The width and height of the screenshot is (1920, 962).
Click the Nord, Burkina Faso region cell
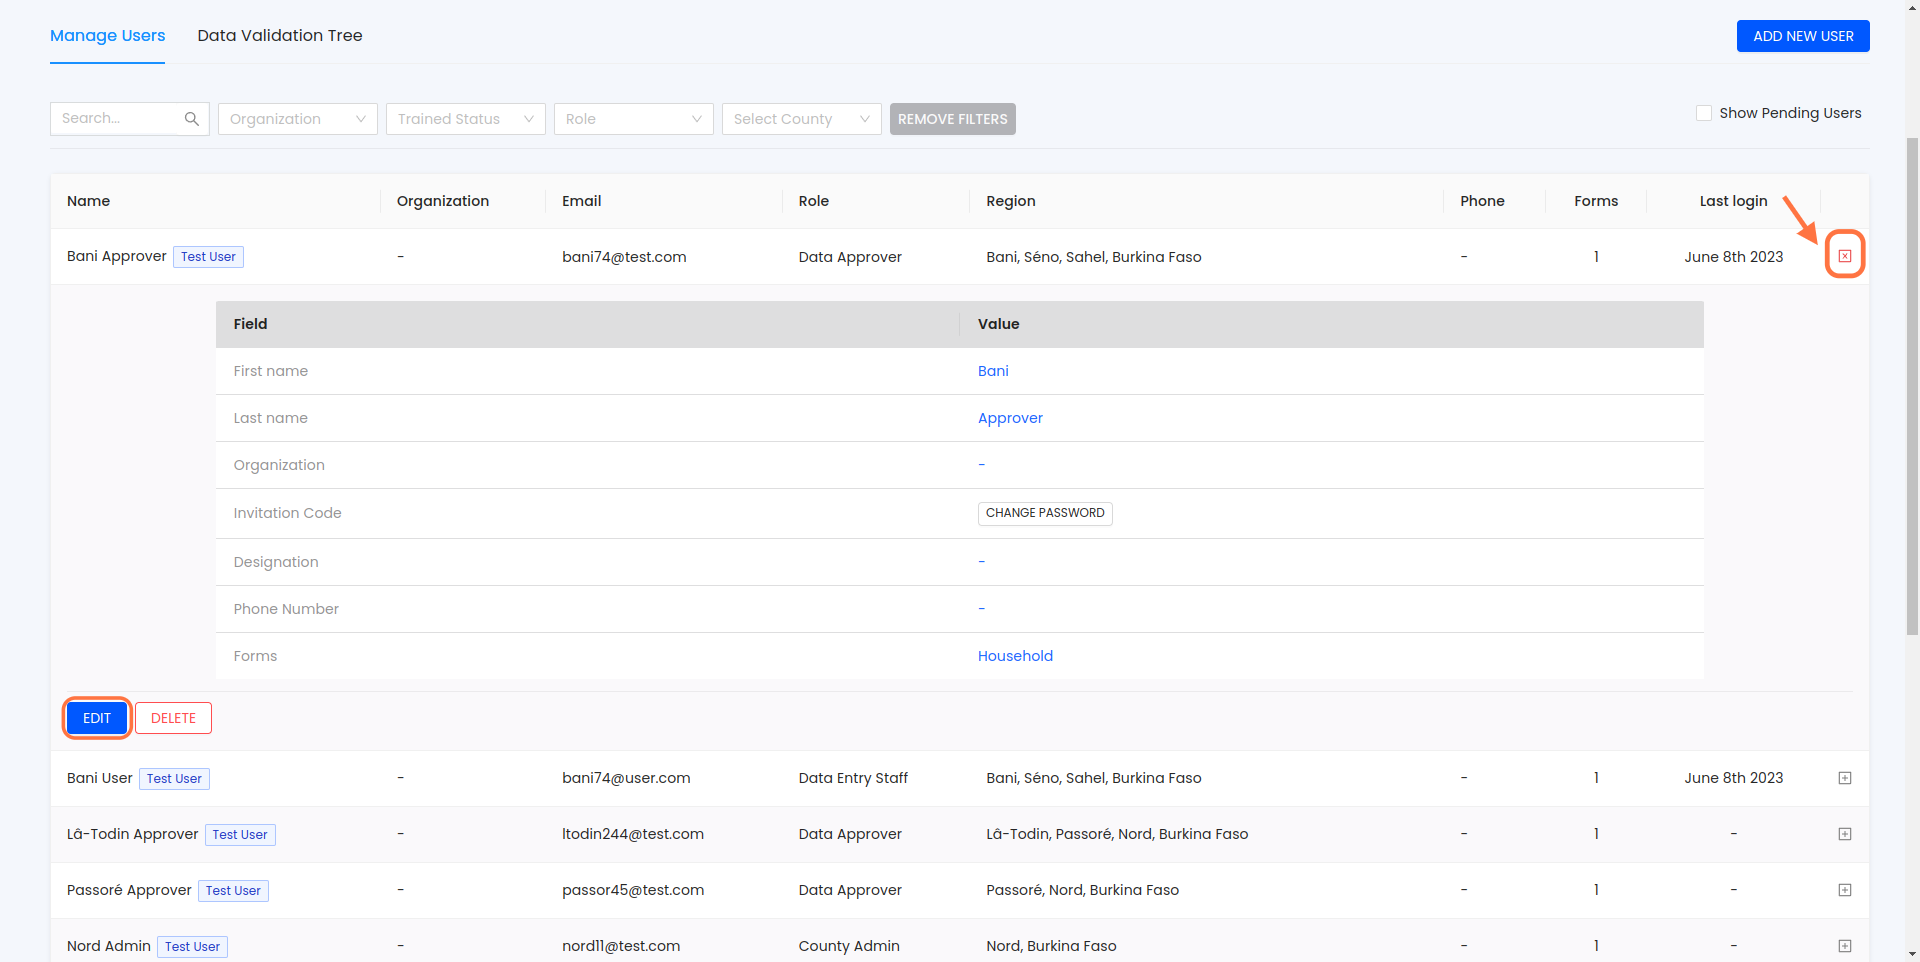[1051, 946]
